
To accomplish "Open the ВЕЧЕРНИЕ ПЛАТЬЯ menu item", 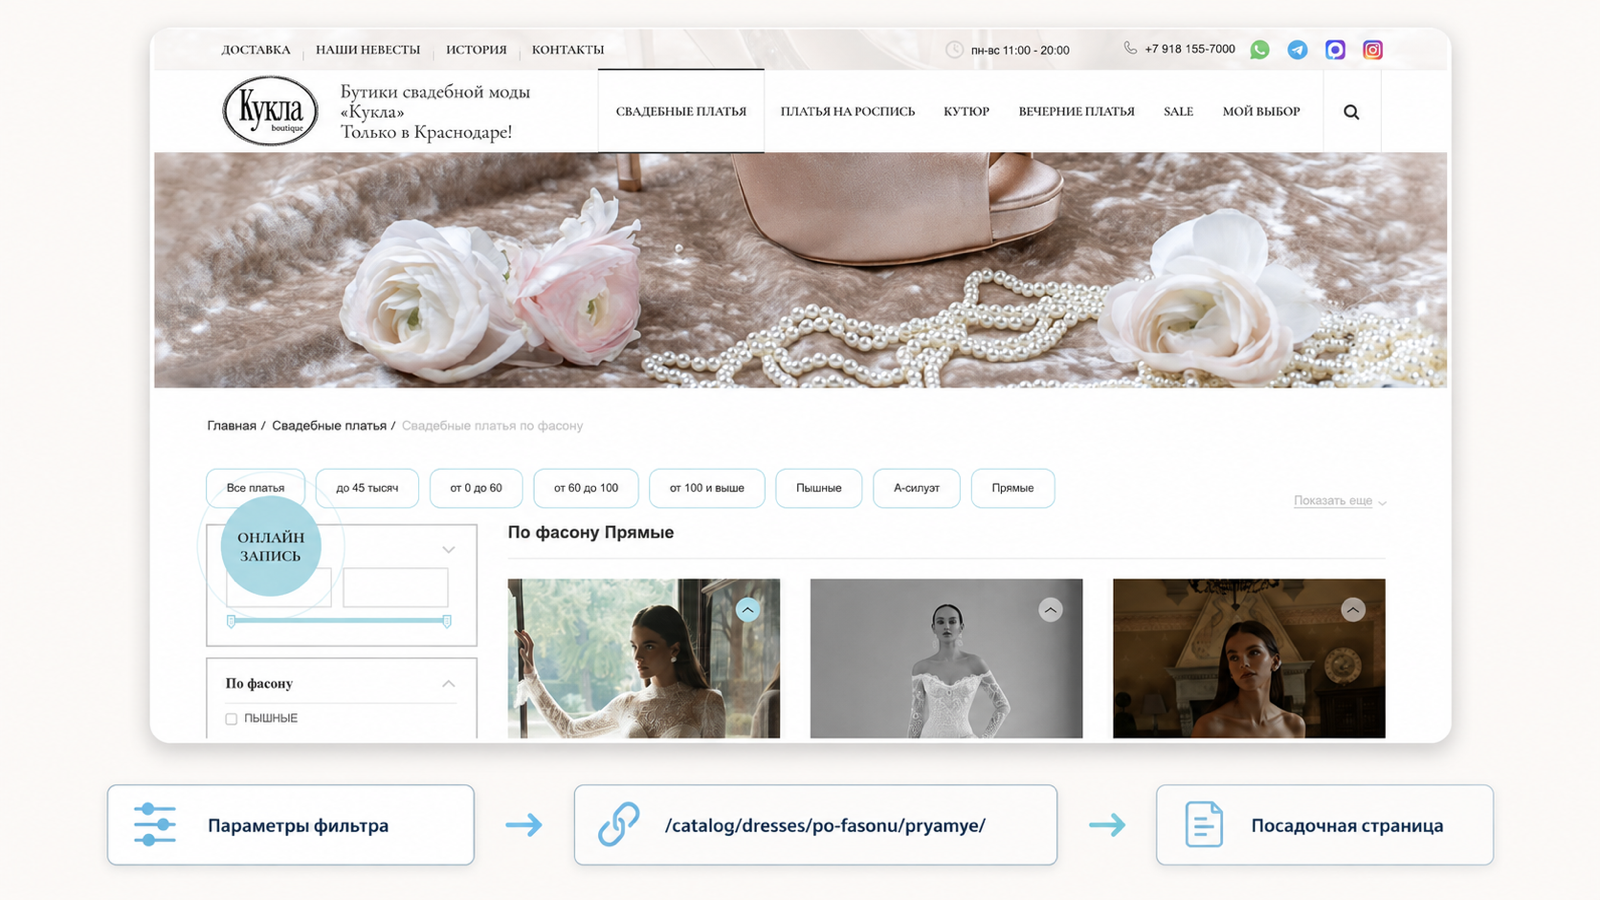I will (x=1076, y=112).
